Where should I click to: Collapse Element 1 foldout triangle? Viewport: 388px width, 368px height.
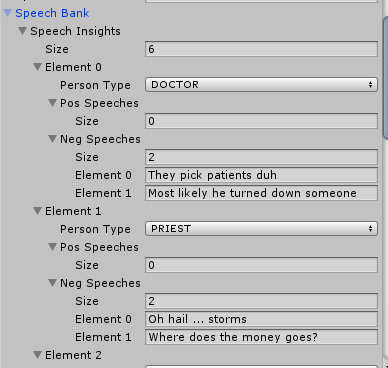click(37, 211)
